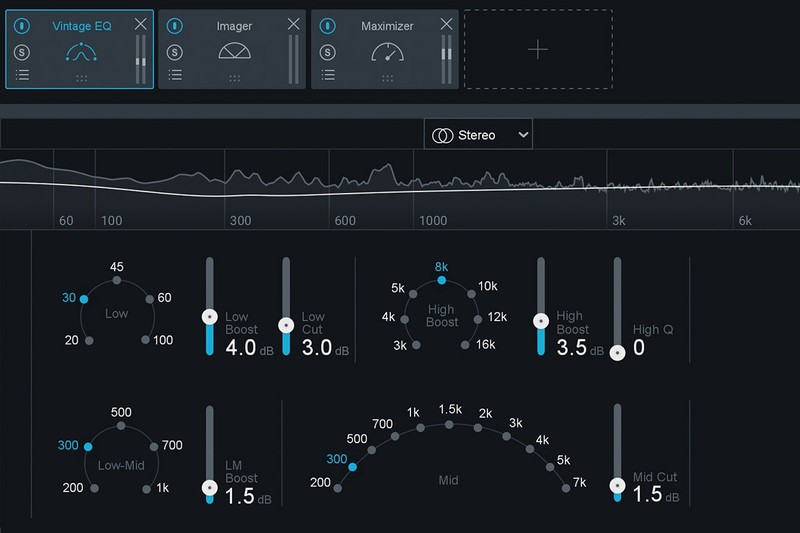Solo the Maximizer module

tap(327, 51)
